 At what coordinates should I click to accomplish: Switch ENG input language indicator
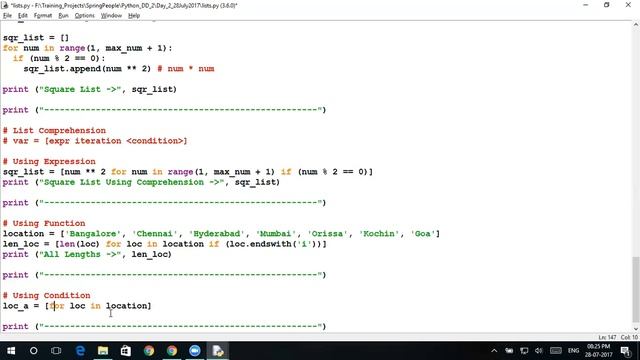[x=573, y=351]
